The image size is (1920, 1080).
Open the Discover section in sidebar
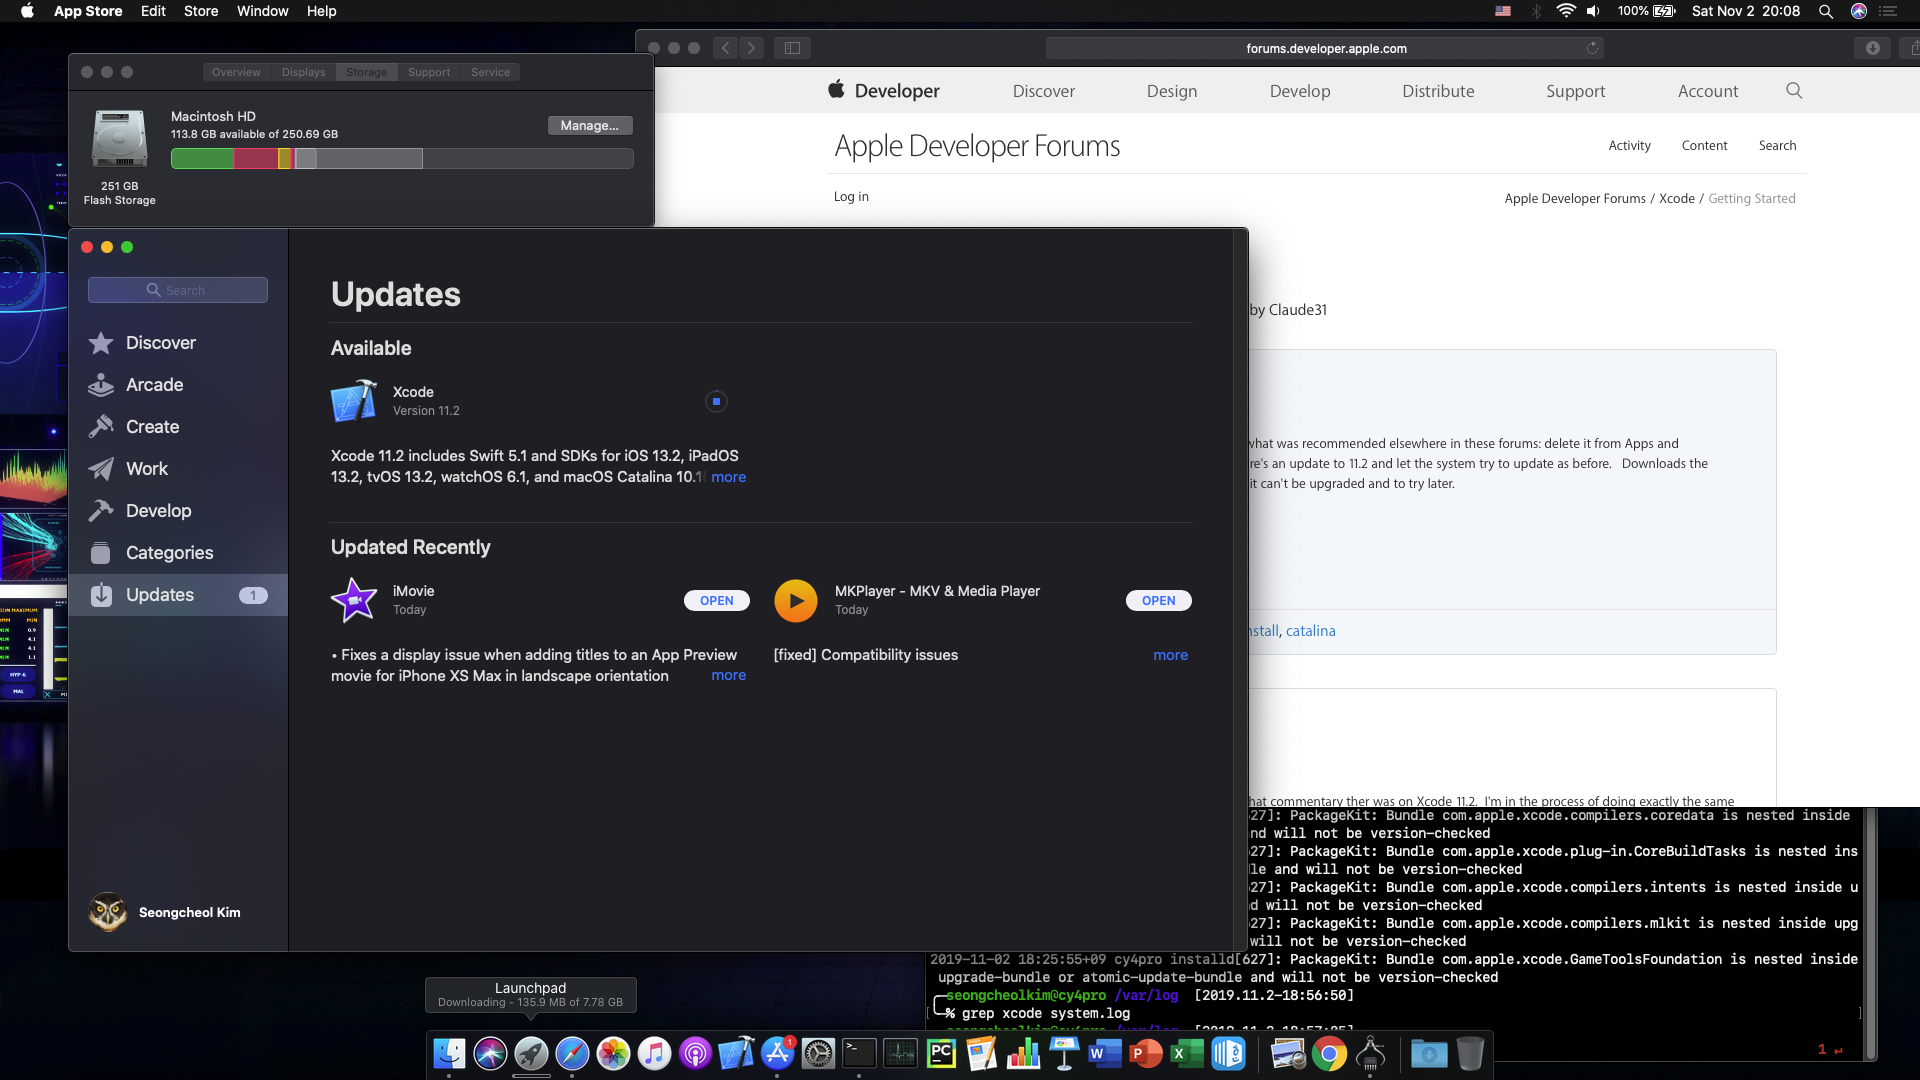[x=160, y=343]
